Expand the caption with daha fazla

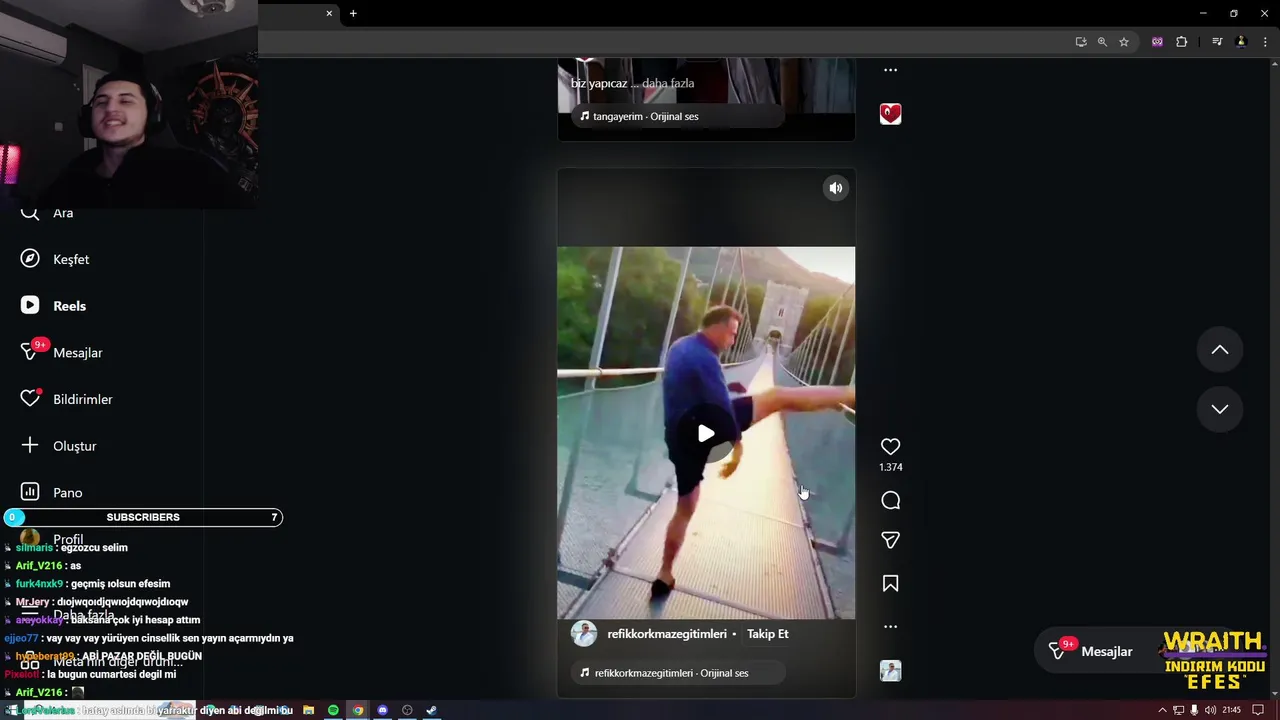pos(668,83)
